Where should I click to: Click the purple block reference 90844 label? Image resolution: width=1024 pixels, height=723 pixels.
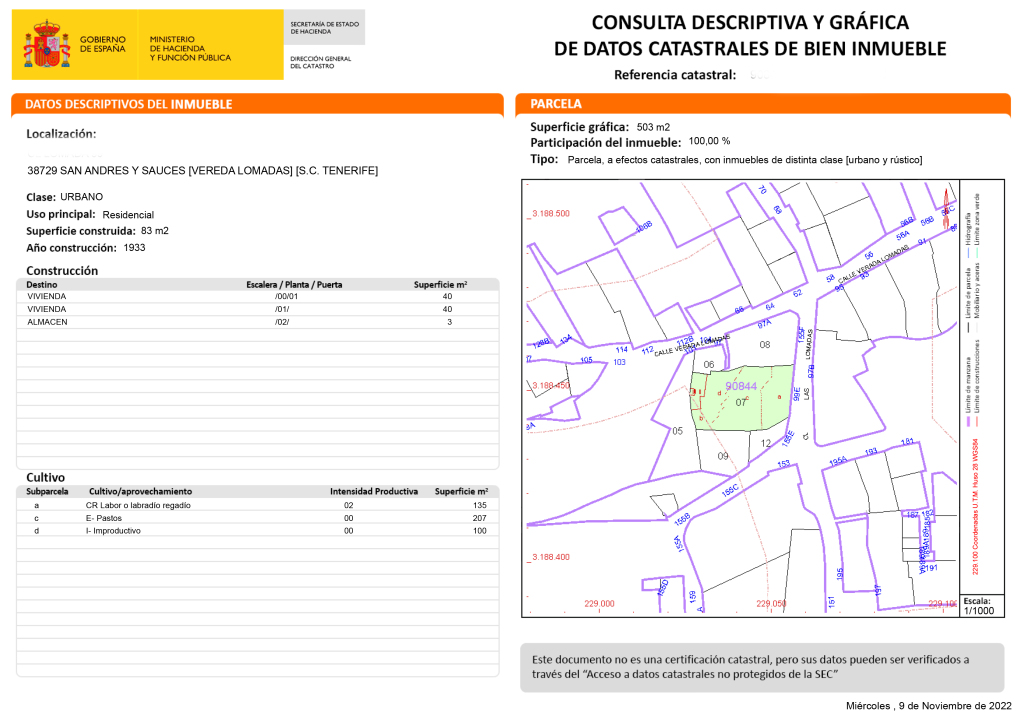click(741, 386)
